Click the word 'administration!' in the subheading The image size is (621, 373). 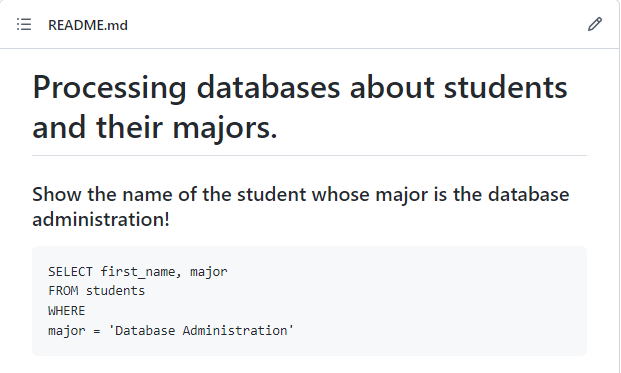click(x=101, y=219)
